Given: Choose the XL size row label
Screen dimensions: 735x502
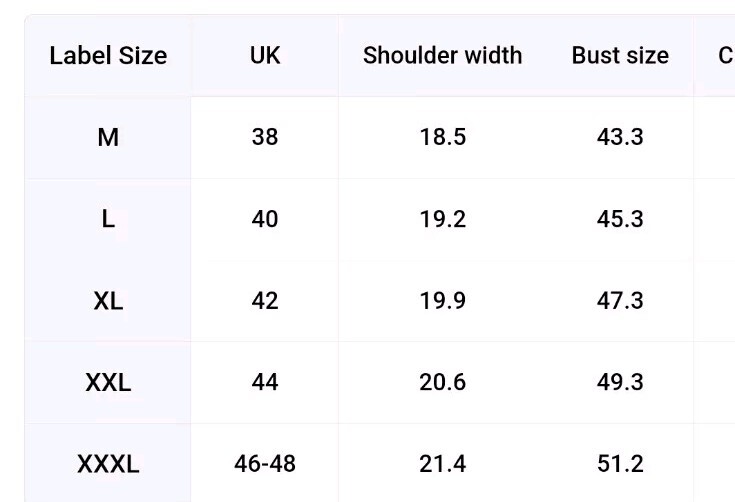Looking at the screenshot, I should coord(108,301).
